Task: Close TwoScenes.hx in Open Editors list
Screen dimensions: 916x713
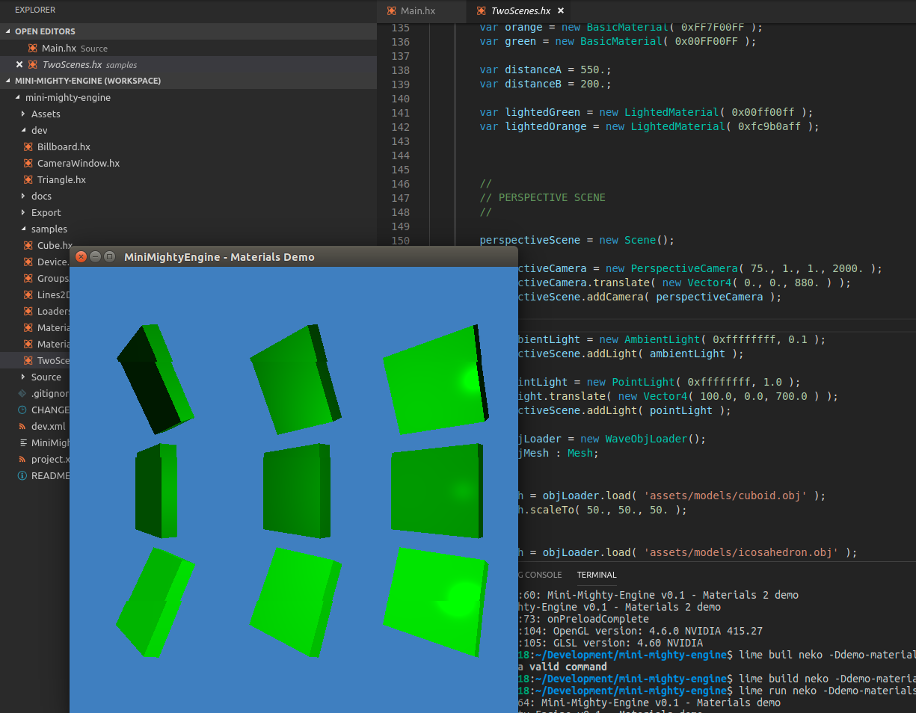Action: [19, 64]
